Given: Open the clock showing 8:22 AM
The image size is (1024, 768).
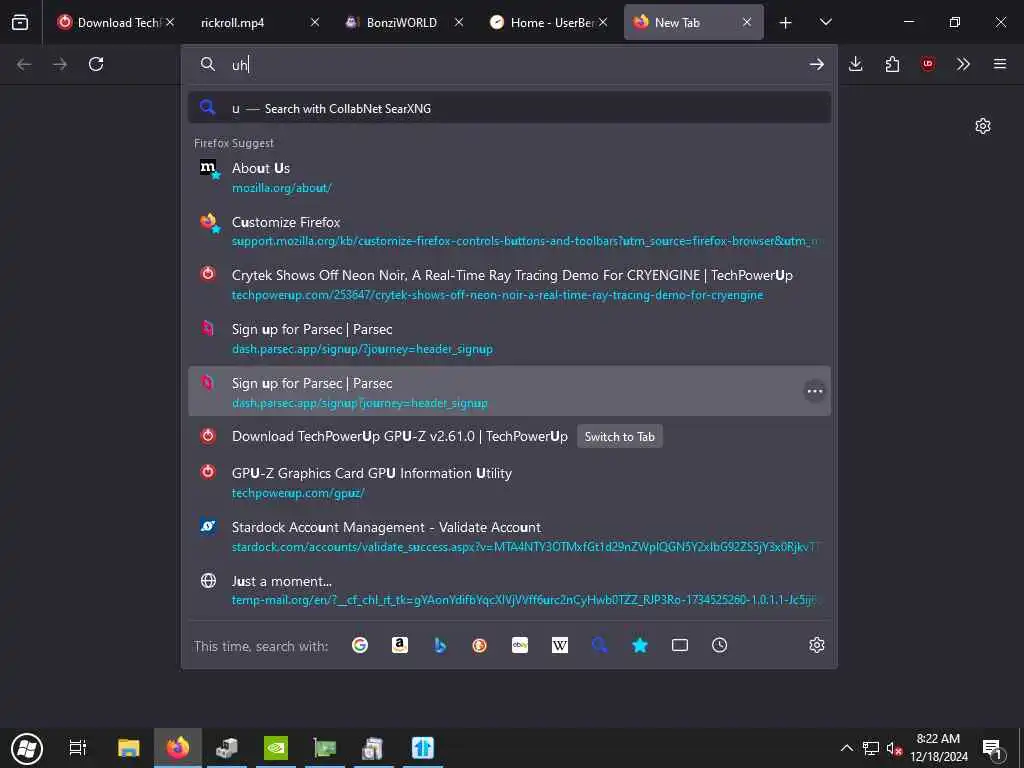Looking at the screenshot, I should (938, 748).
